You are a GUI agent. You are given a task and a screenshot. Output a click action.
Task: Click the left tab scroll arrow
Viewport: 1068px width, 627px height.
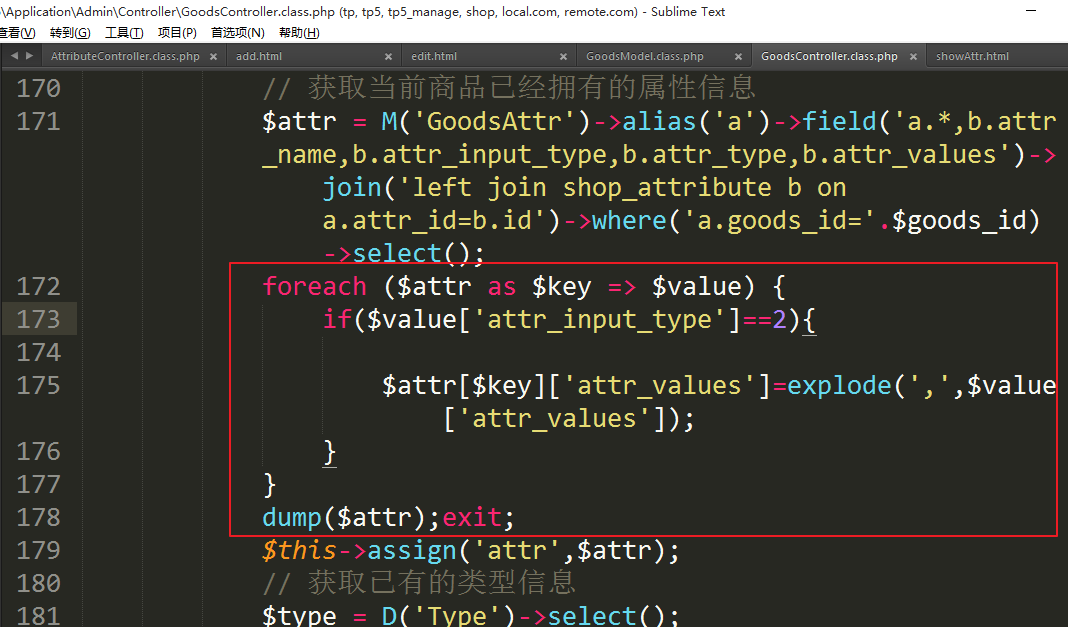(13, 56)
